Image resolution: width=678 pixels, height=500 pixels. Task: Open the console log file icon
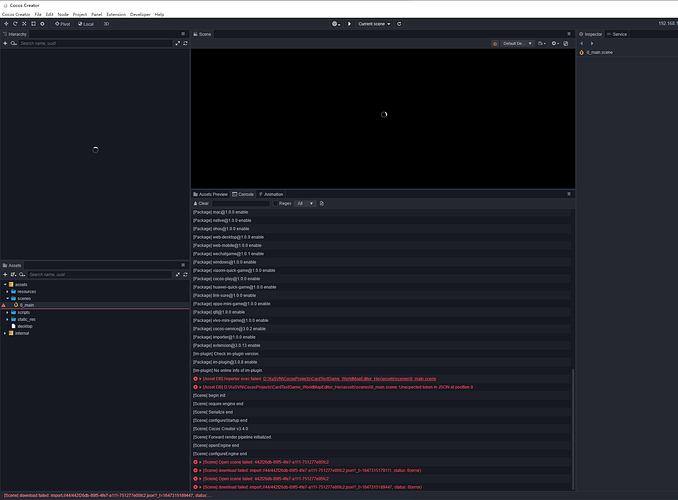click(x=321, y=203)
